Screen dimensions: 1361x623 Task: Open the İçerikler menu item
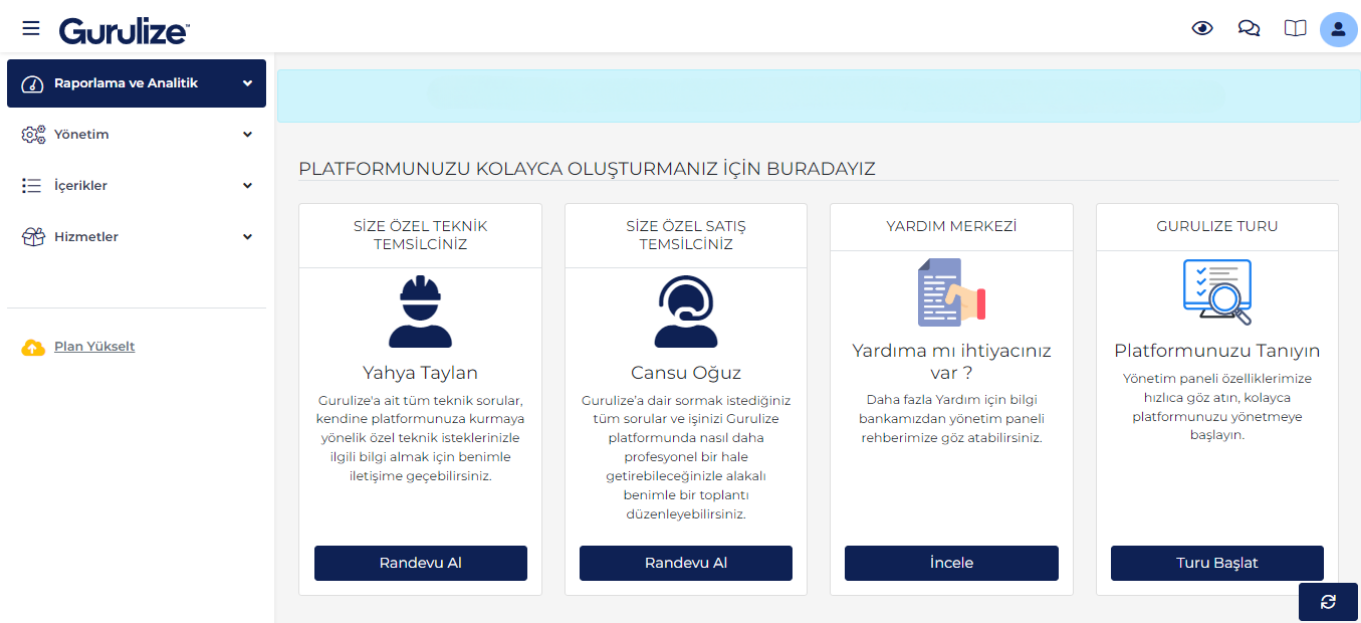coord(136,186)
